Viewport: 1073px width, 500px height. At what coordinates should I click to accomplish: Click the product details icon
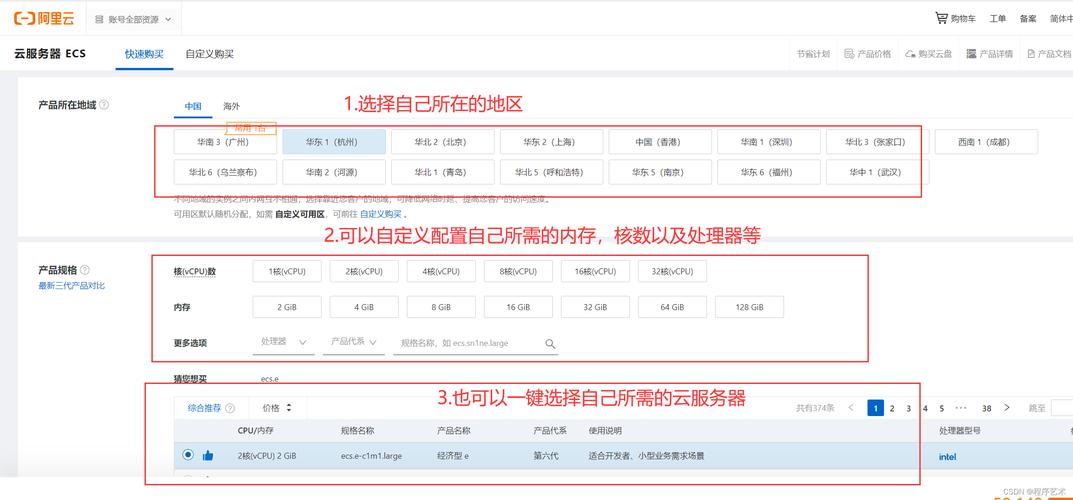point(971,53)
